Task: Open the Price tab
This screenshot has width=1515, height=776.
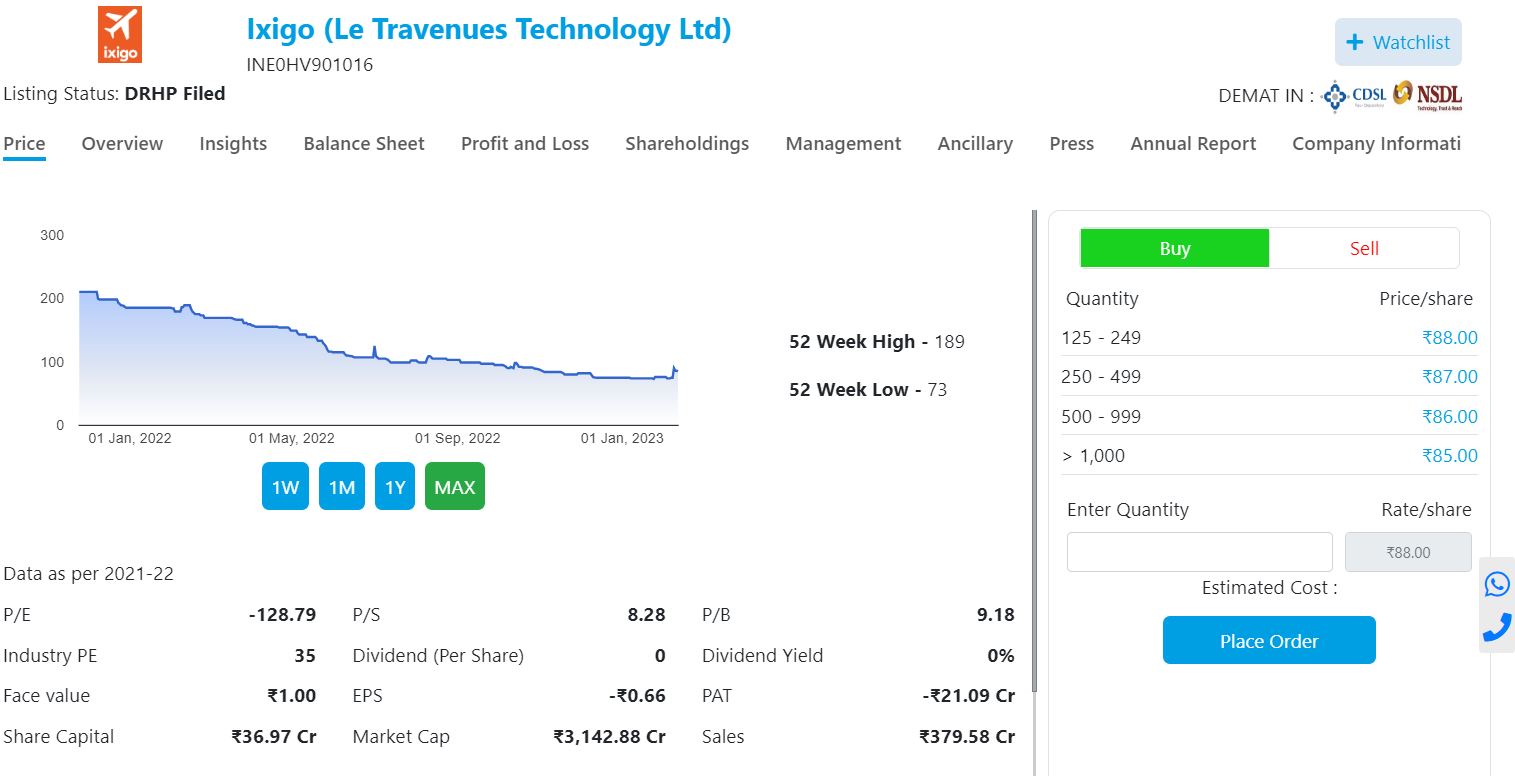Action: click(x=24, y=144)
